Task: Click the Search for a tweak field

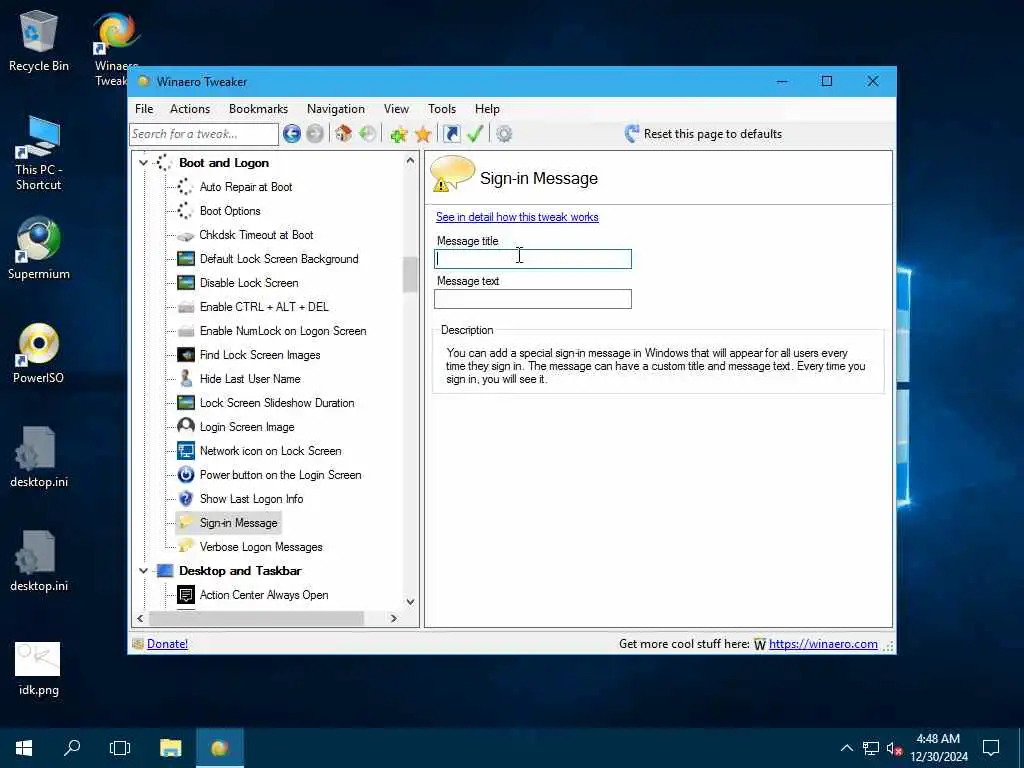Action: [x=204, y=134]
